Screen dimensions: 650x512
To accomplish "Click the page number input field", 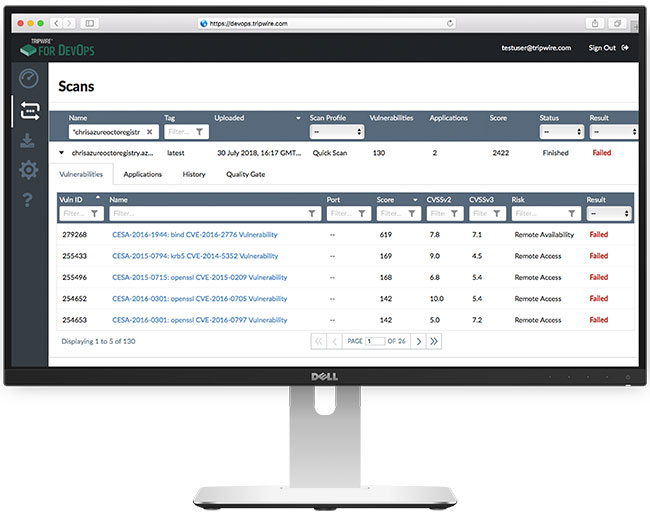I will pos(375,341).
